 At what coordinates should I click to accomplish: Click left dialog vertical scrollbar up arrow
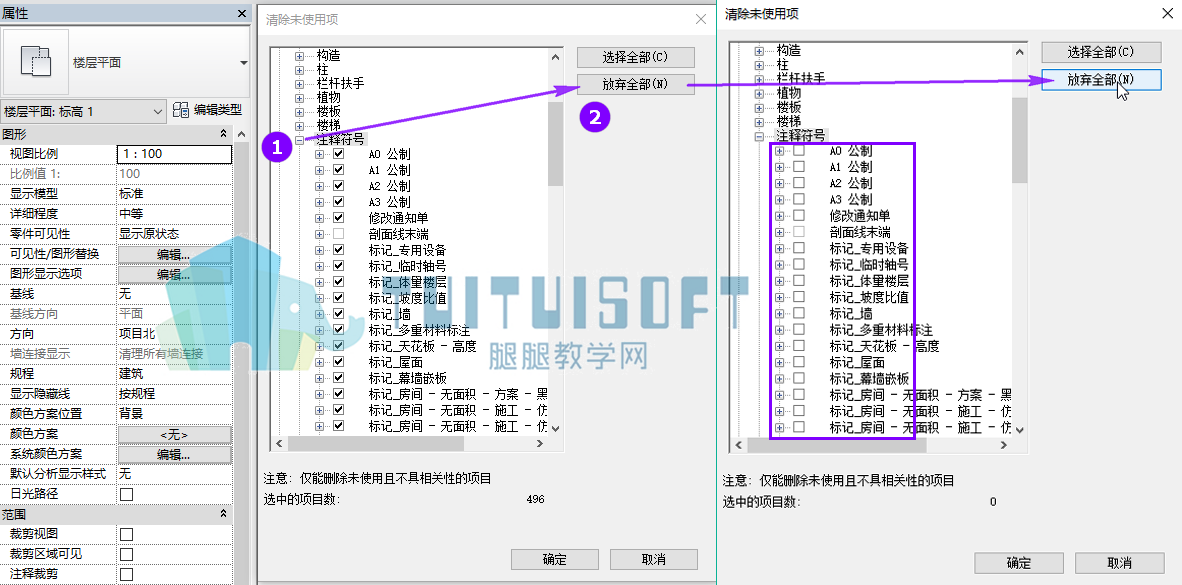coord(556,57)
